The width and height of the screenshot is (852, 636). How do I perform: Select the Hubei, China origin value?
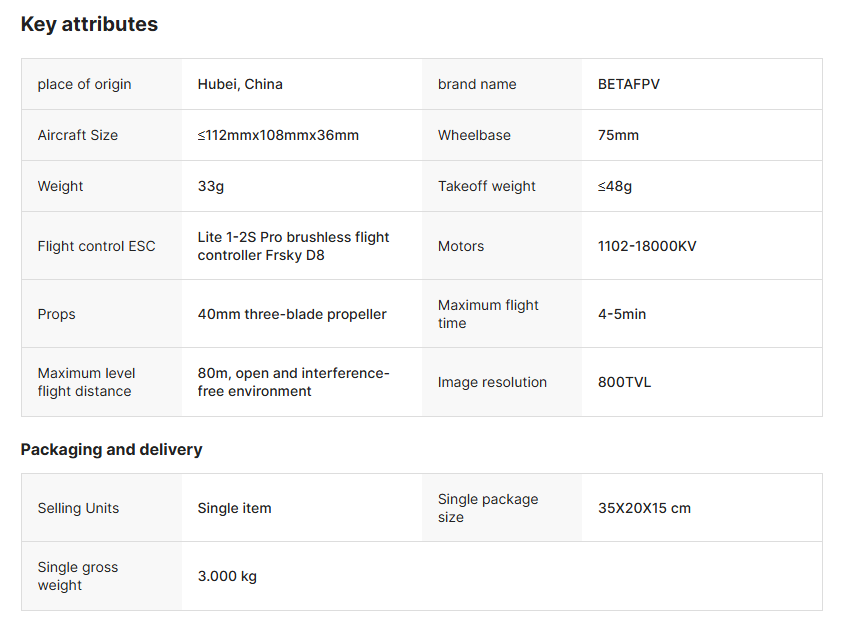240,85
